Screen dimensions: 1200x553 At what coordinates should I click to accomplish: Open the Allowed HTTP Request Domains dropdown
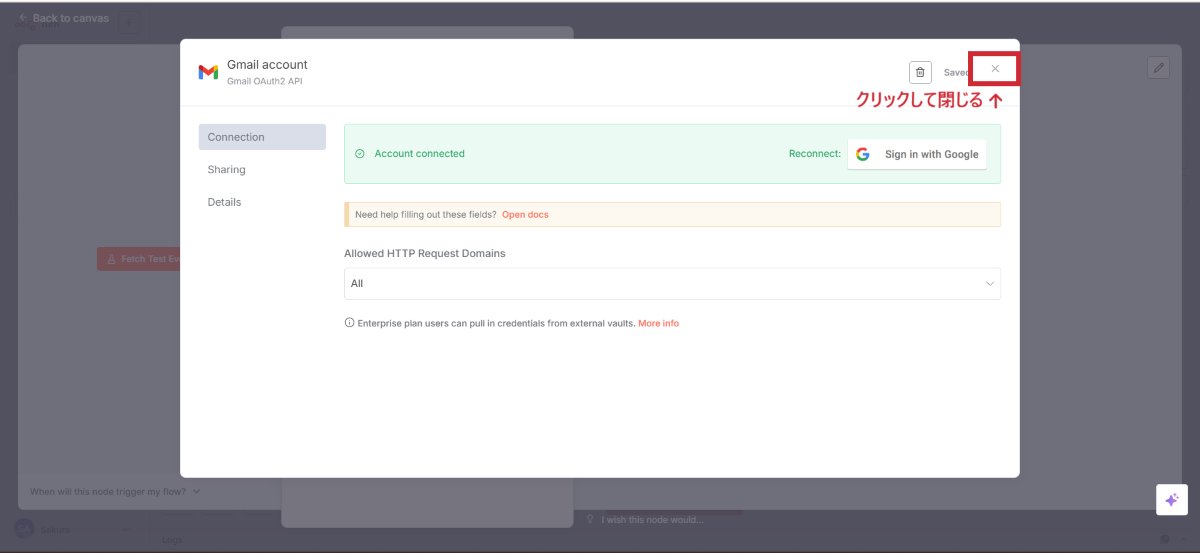point(671,284)
